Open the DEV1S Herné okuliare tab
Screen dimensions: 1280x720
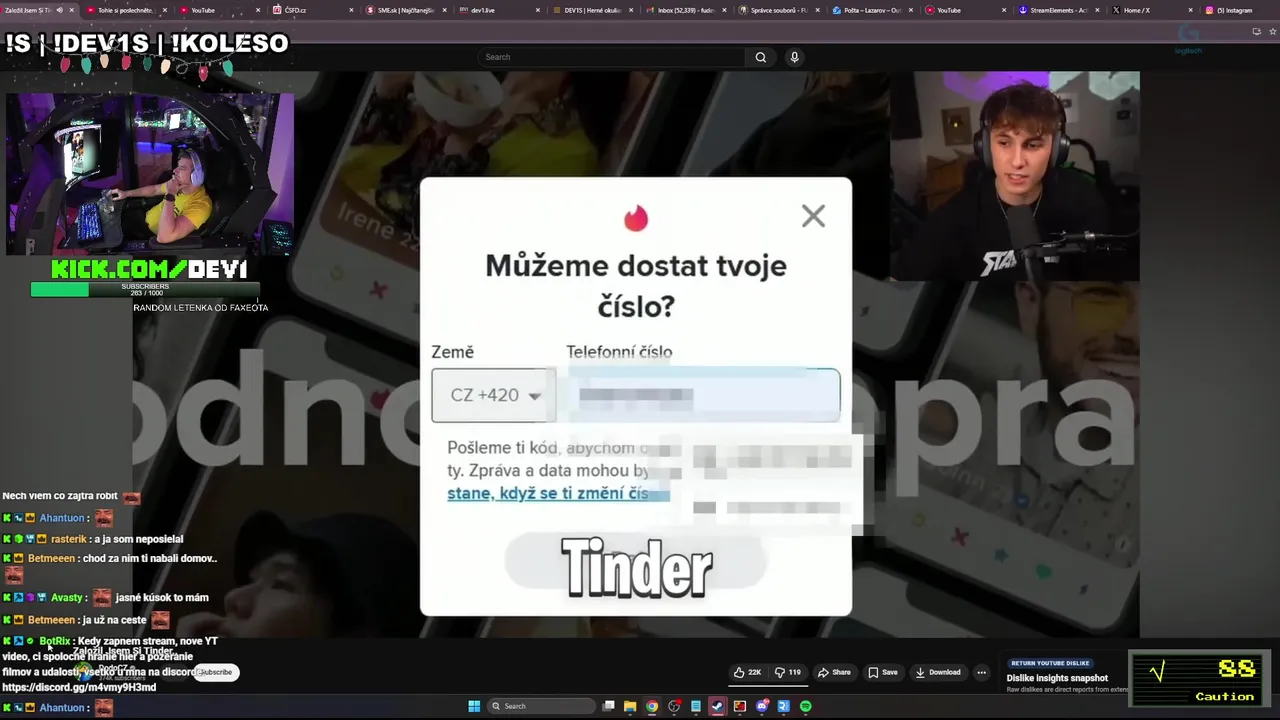pyautogui.click(x=592, y=10)
